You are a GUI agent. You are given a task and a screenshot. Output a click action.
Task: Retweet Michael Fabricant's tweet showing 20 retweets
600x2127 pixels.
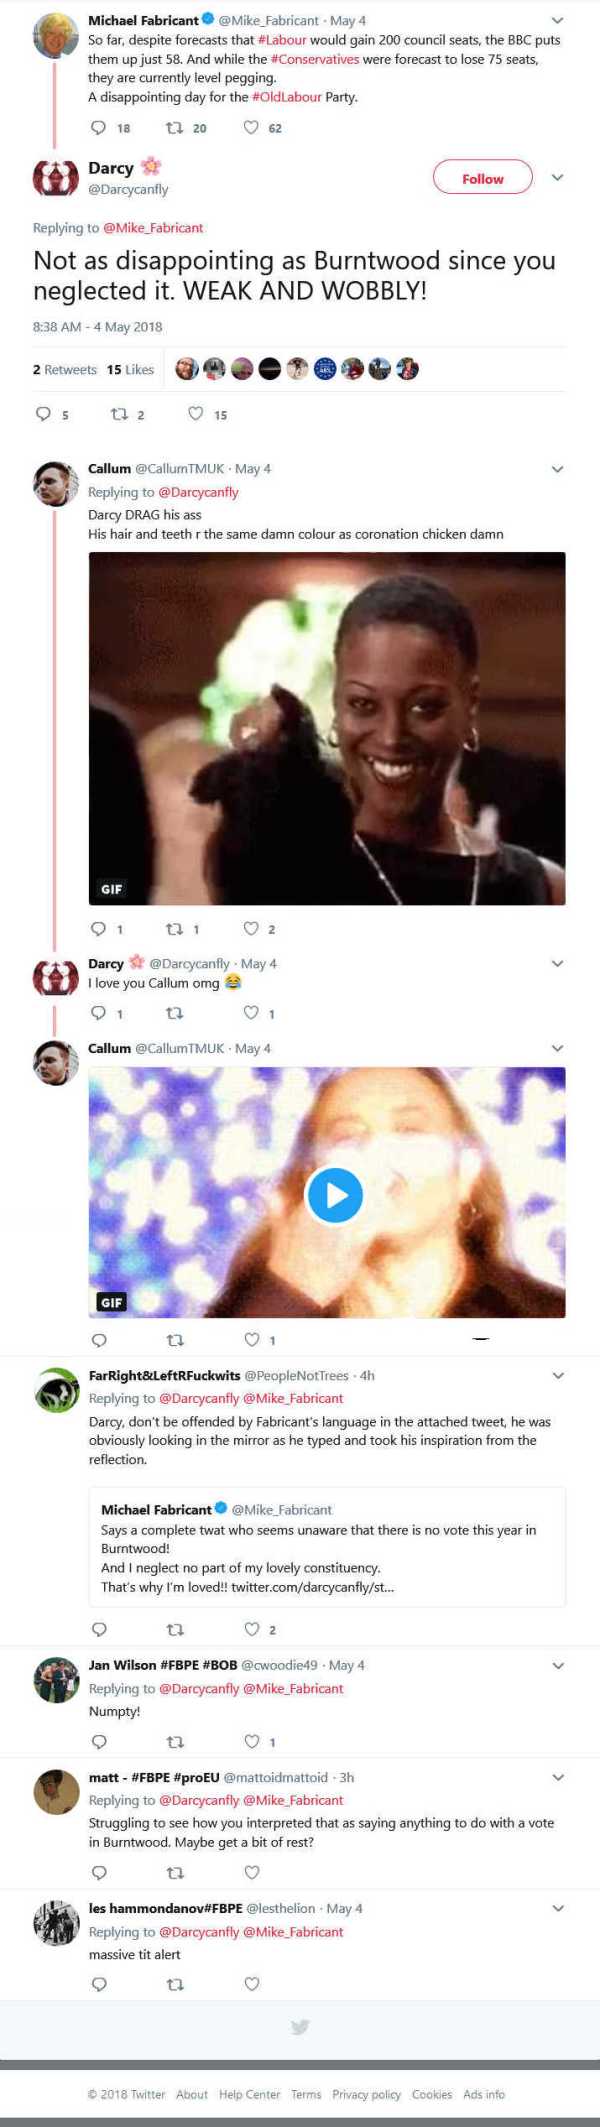pos(174,128)
